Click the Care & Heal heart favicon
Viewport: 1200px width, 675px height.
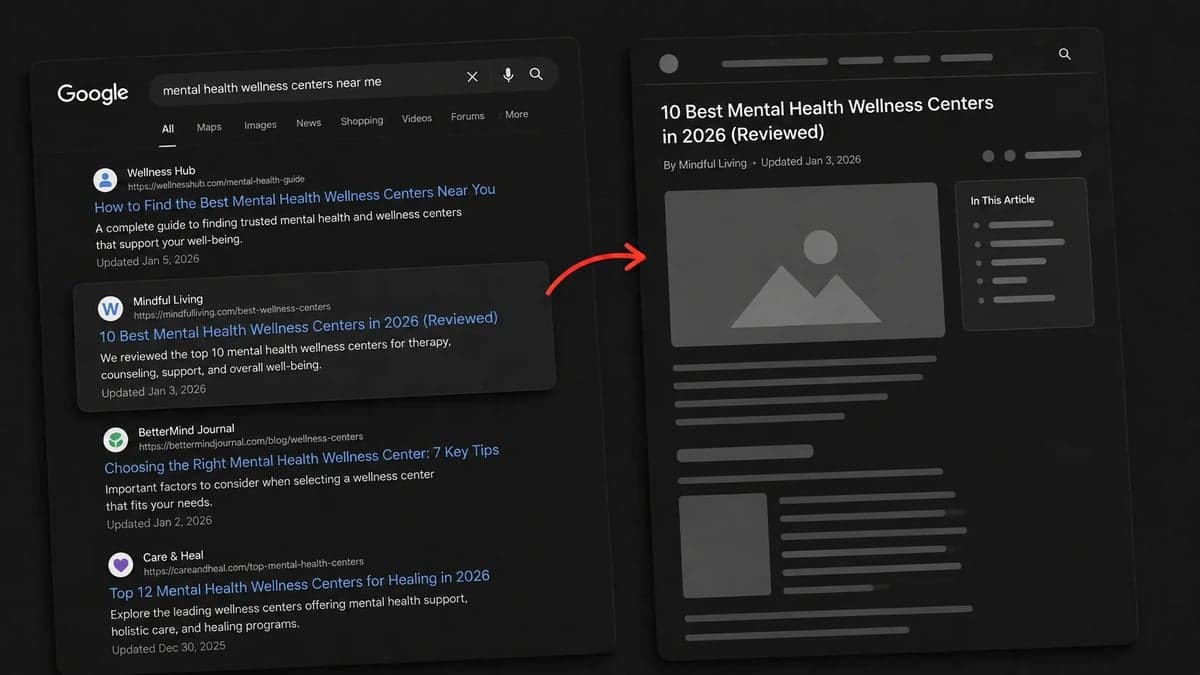121,565
